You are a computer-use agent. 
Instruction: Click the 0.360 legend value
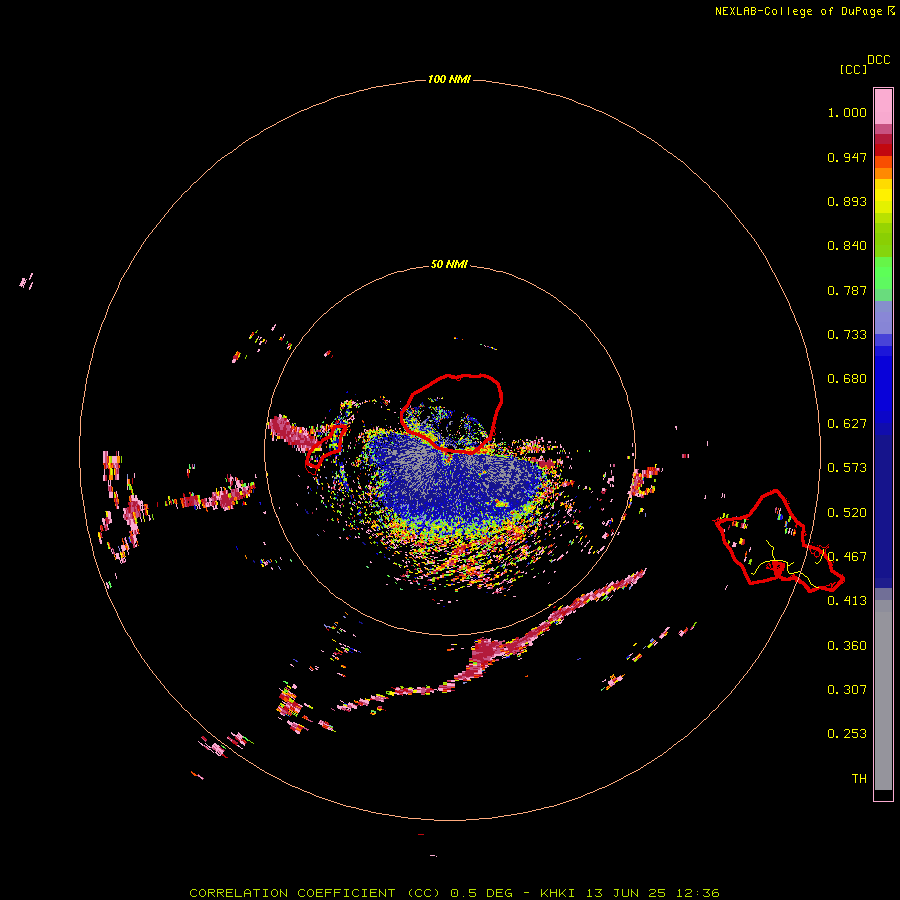coord(847,646)
